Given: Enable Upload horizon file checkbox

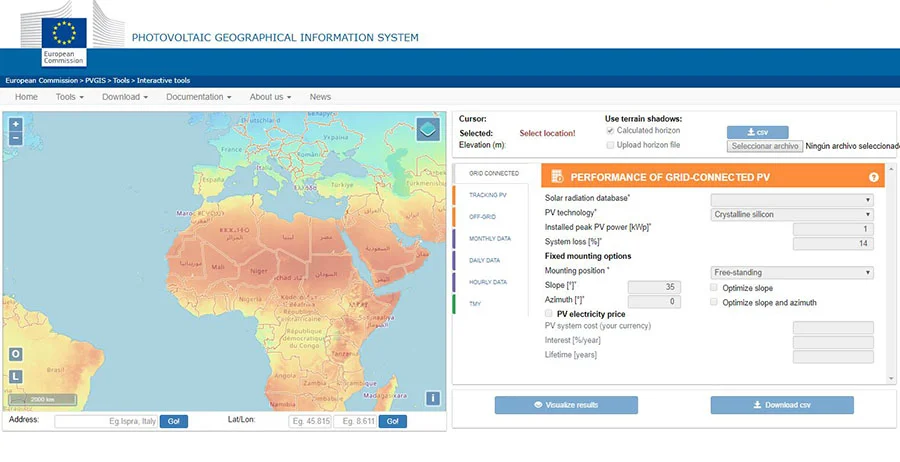Looking at the screenshot, I should coord(611,145).
